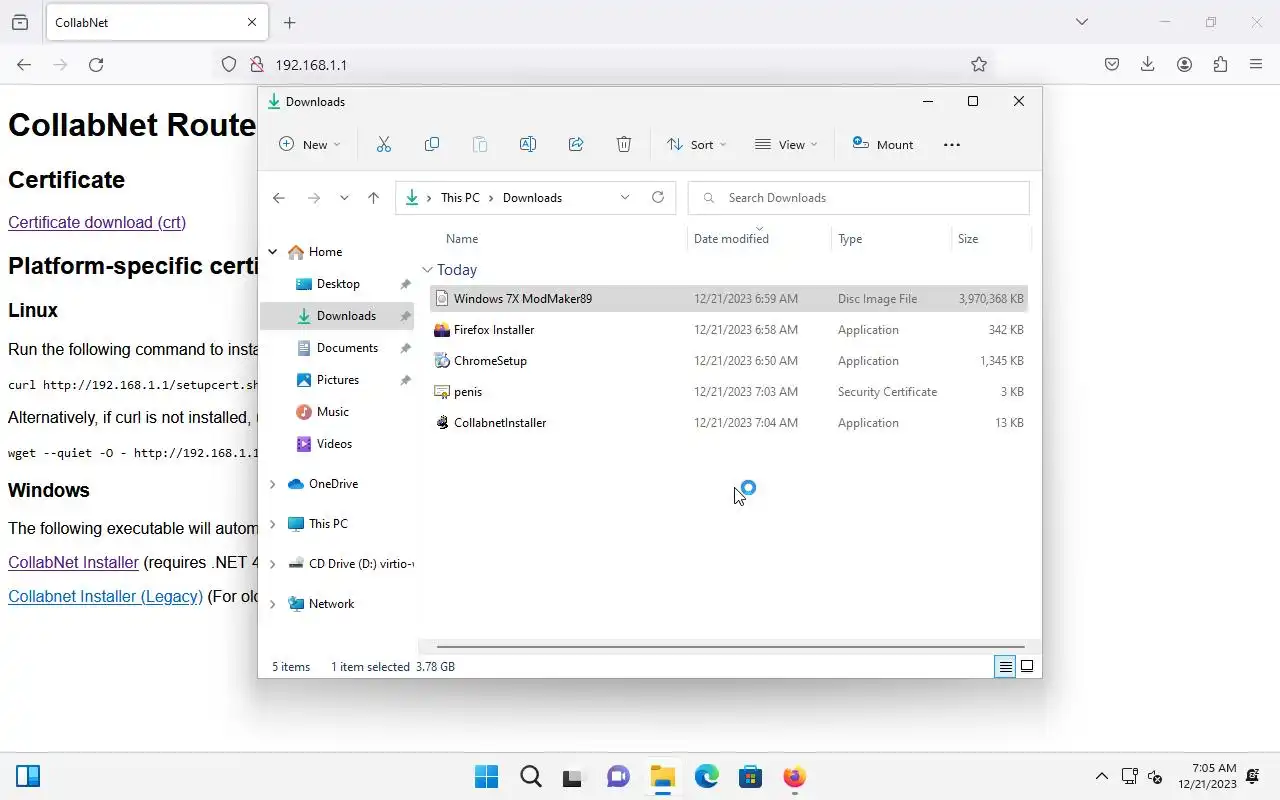Select Pictures in the navigation pane
The width and height of the screenshot is (1280, 800).
[x=338, y=380]
